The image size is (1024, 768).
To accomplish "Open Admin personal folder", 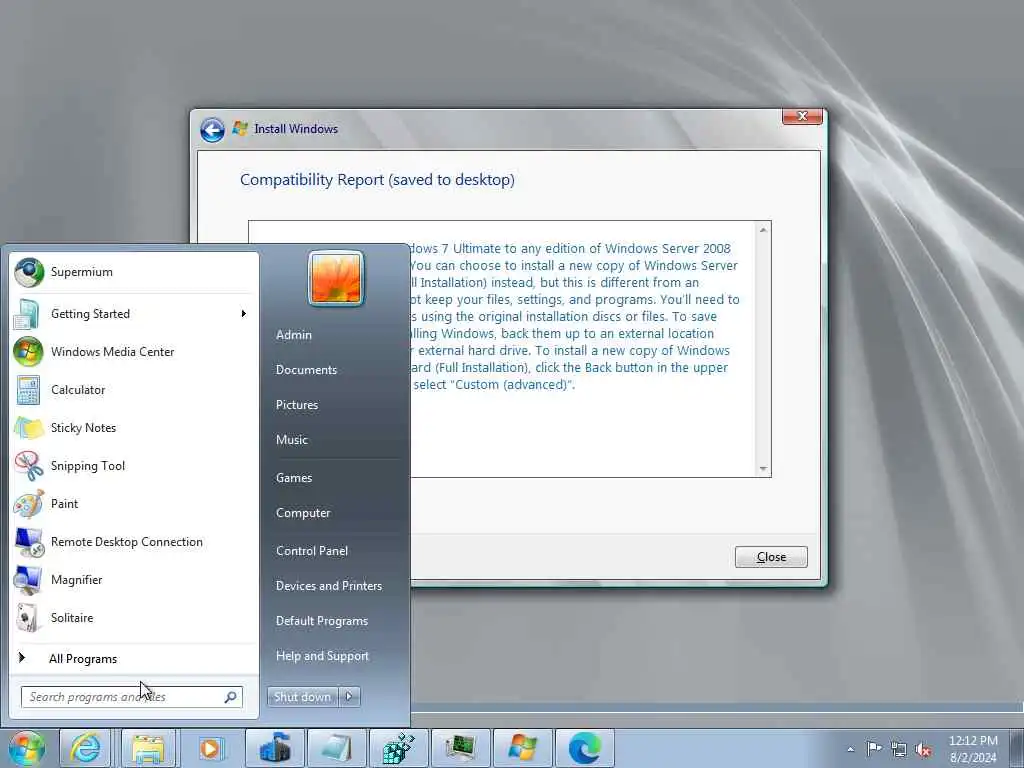I will coord(294,335).
